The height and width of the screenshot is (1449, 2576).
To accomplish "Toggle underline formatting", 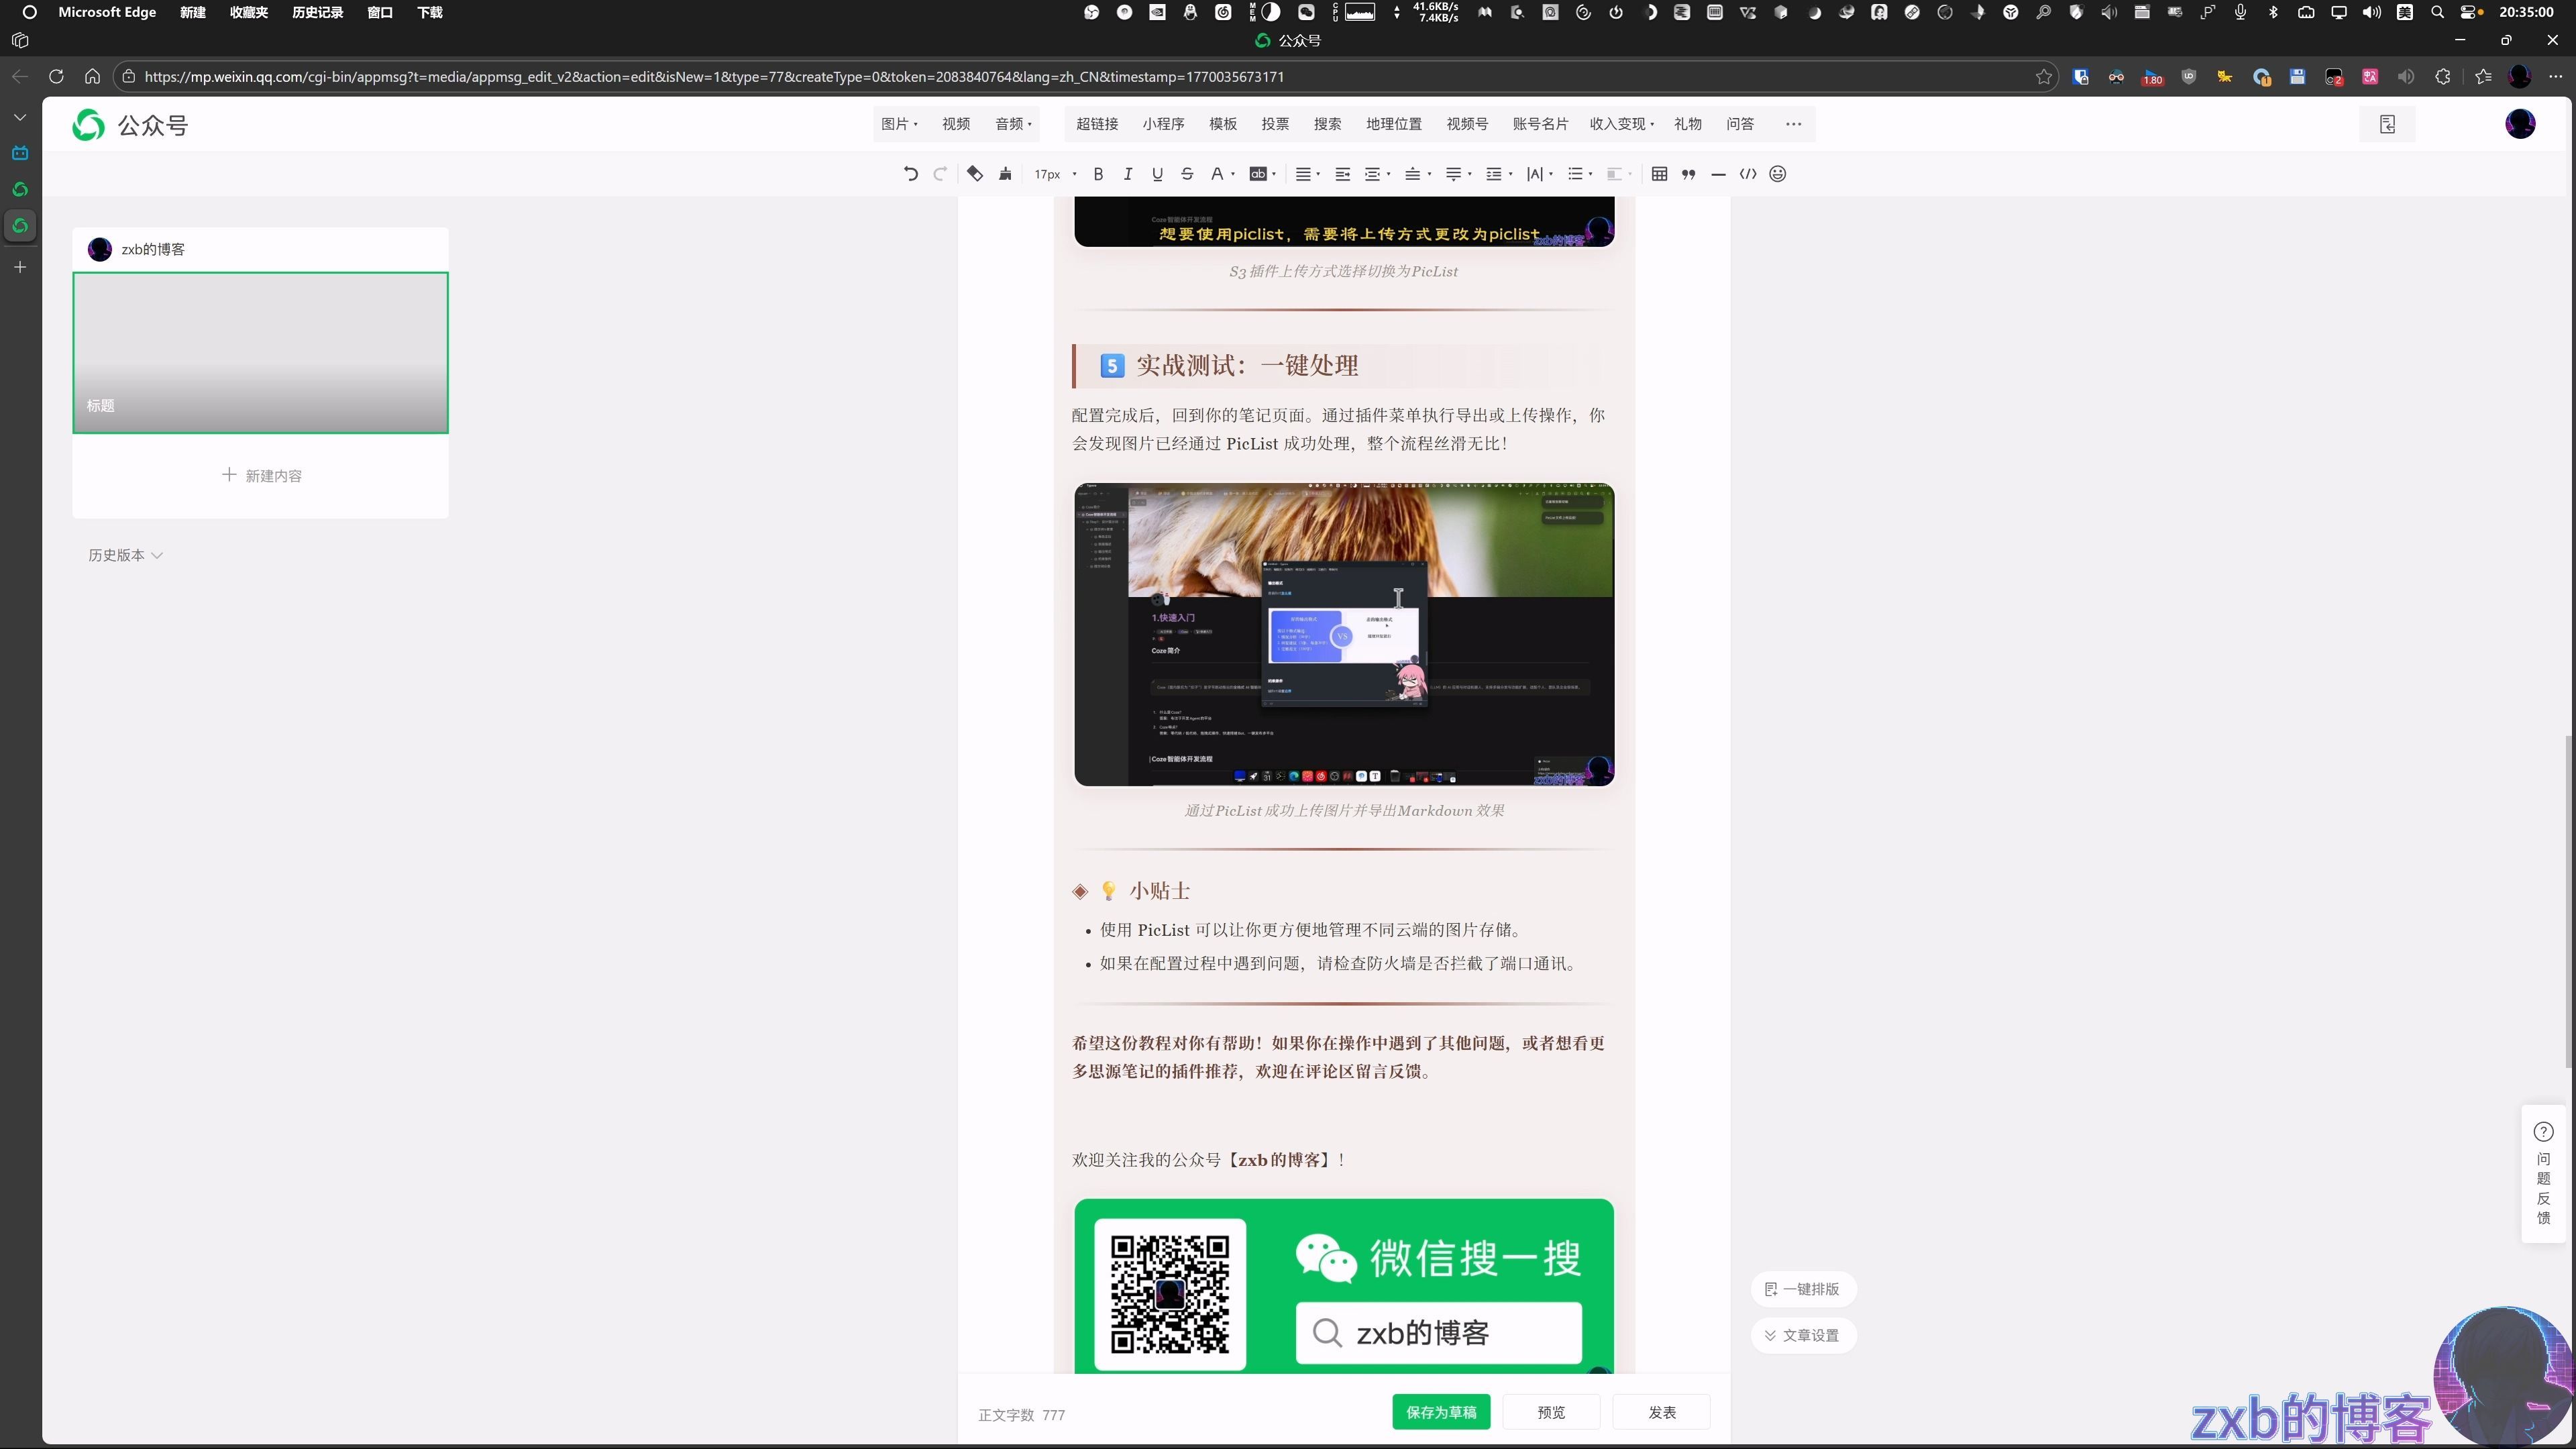I will [x=1157, y=173].
